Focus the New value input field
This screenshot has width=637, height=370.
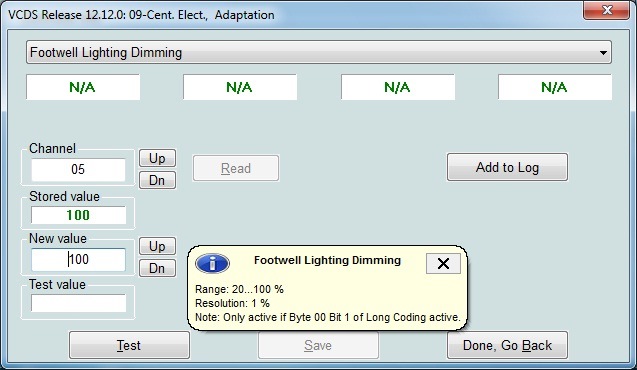point(78,260)
